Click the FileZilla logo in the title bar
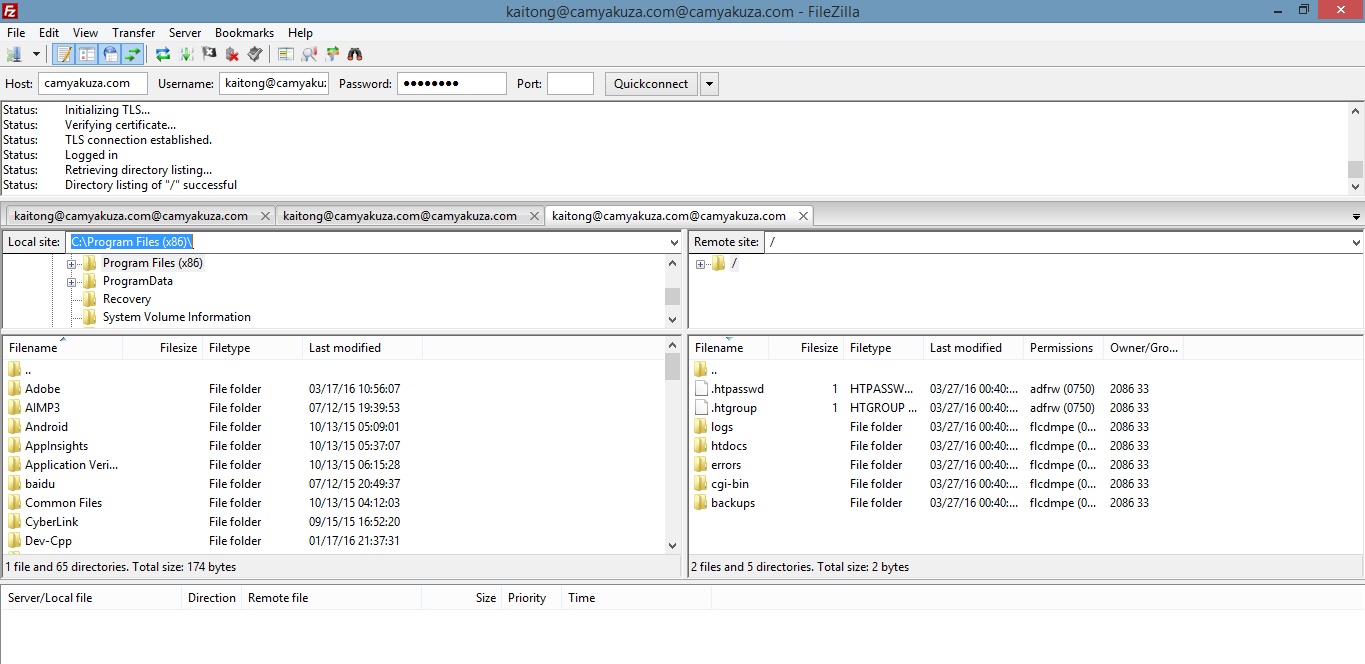 click(x=11, y=10)
